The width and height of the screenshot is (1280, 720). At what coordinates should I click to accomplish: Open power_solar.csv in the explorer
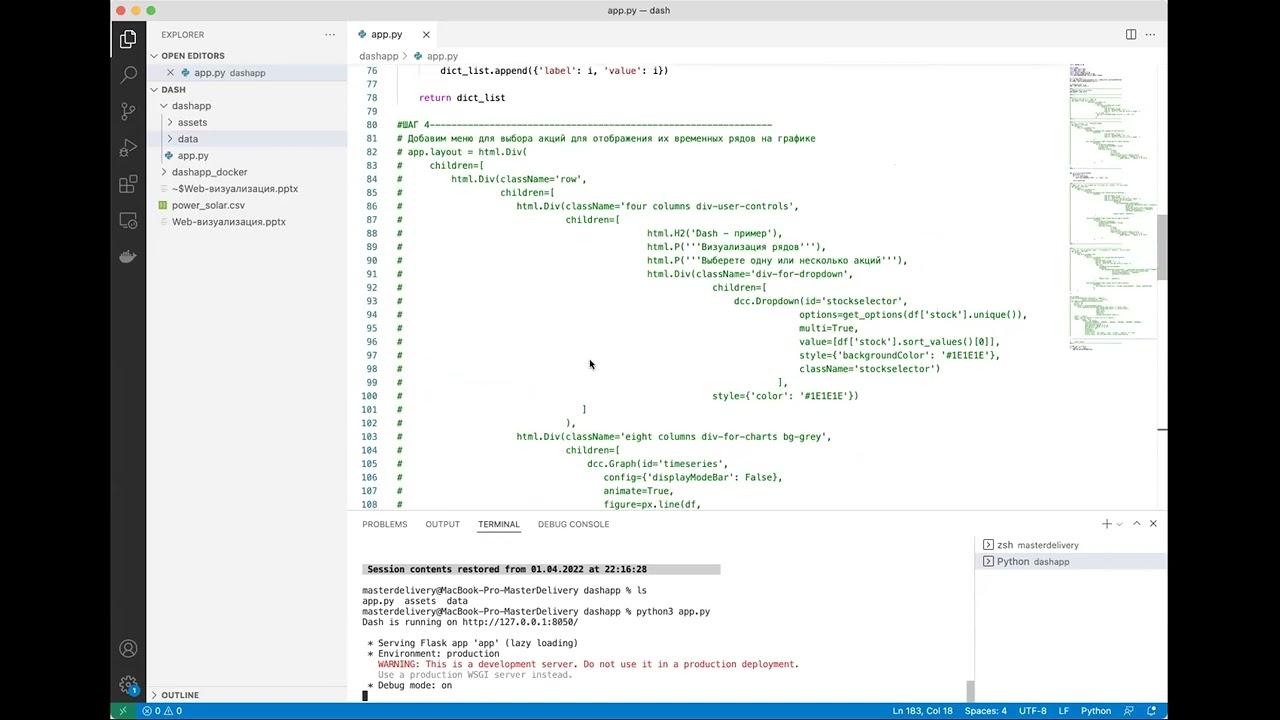tap(208, 205)
